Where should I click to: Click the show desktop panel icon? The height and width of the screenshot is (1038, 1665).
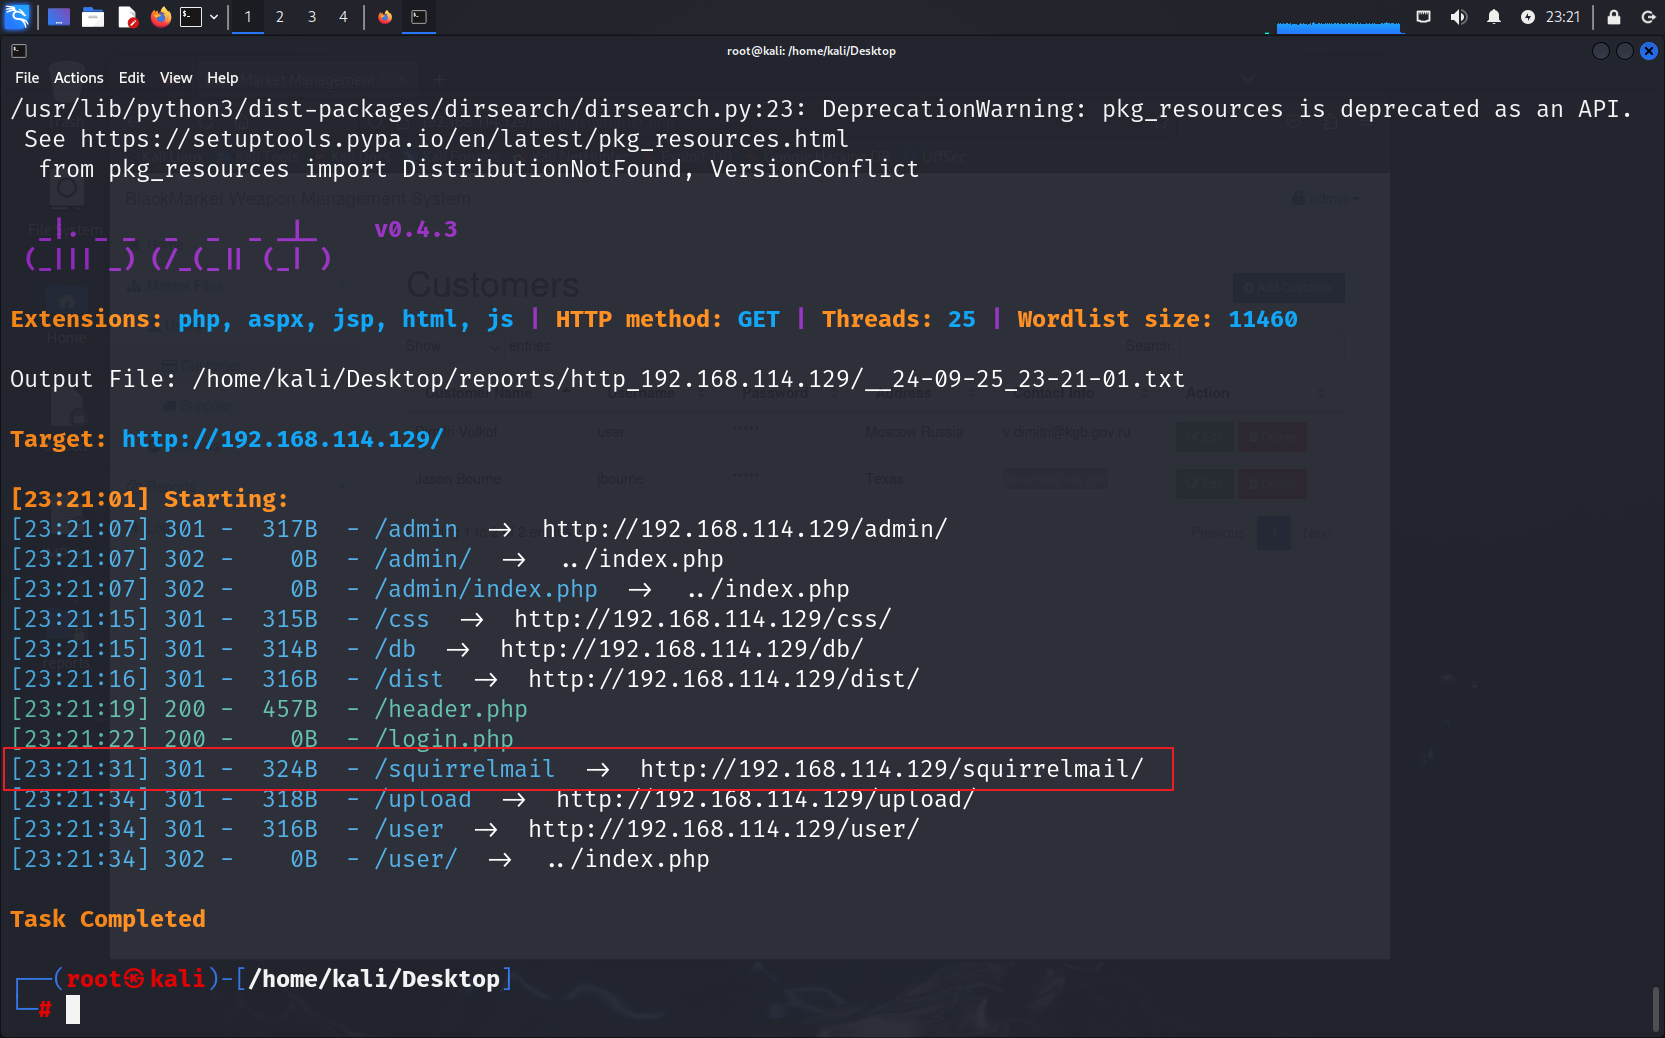click(x=59, y=17)
